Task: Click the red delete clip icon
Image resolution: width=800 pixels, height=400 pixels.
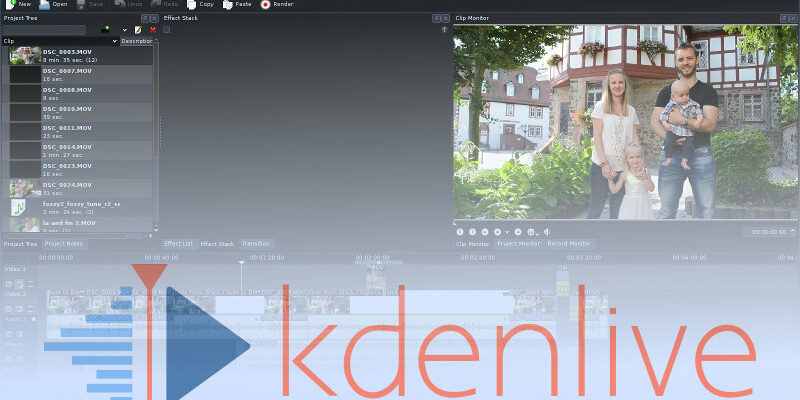Action: [x=153, y=30]
